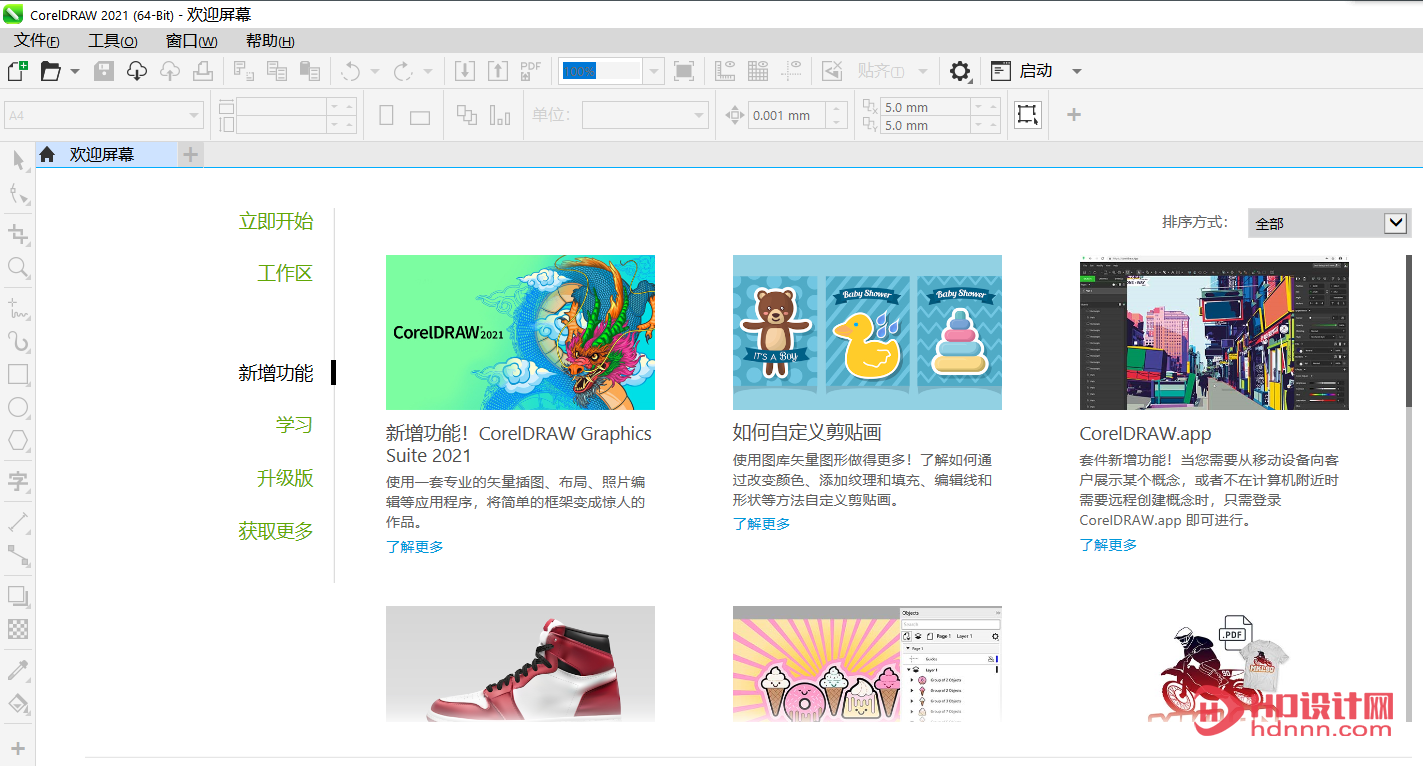Select the Ellipse tool
The width and height of the screenshot is (1423, 766).
click(18, 408)
